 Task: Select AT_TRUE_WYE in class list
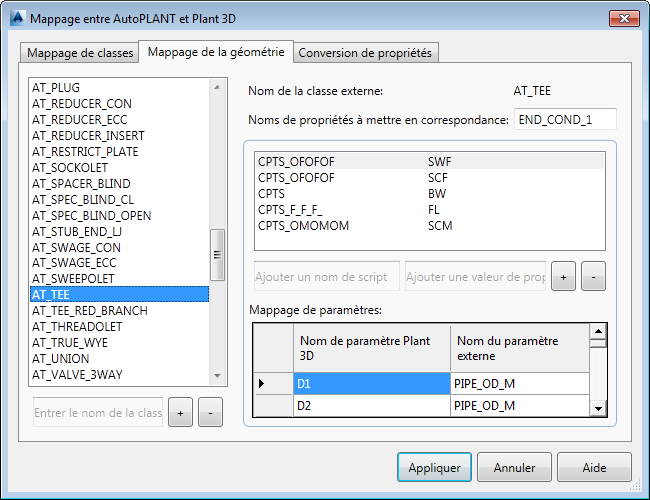tap(119, 342)
